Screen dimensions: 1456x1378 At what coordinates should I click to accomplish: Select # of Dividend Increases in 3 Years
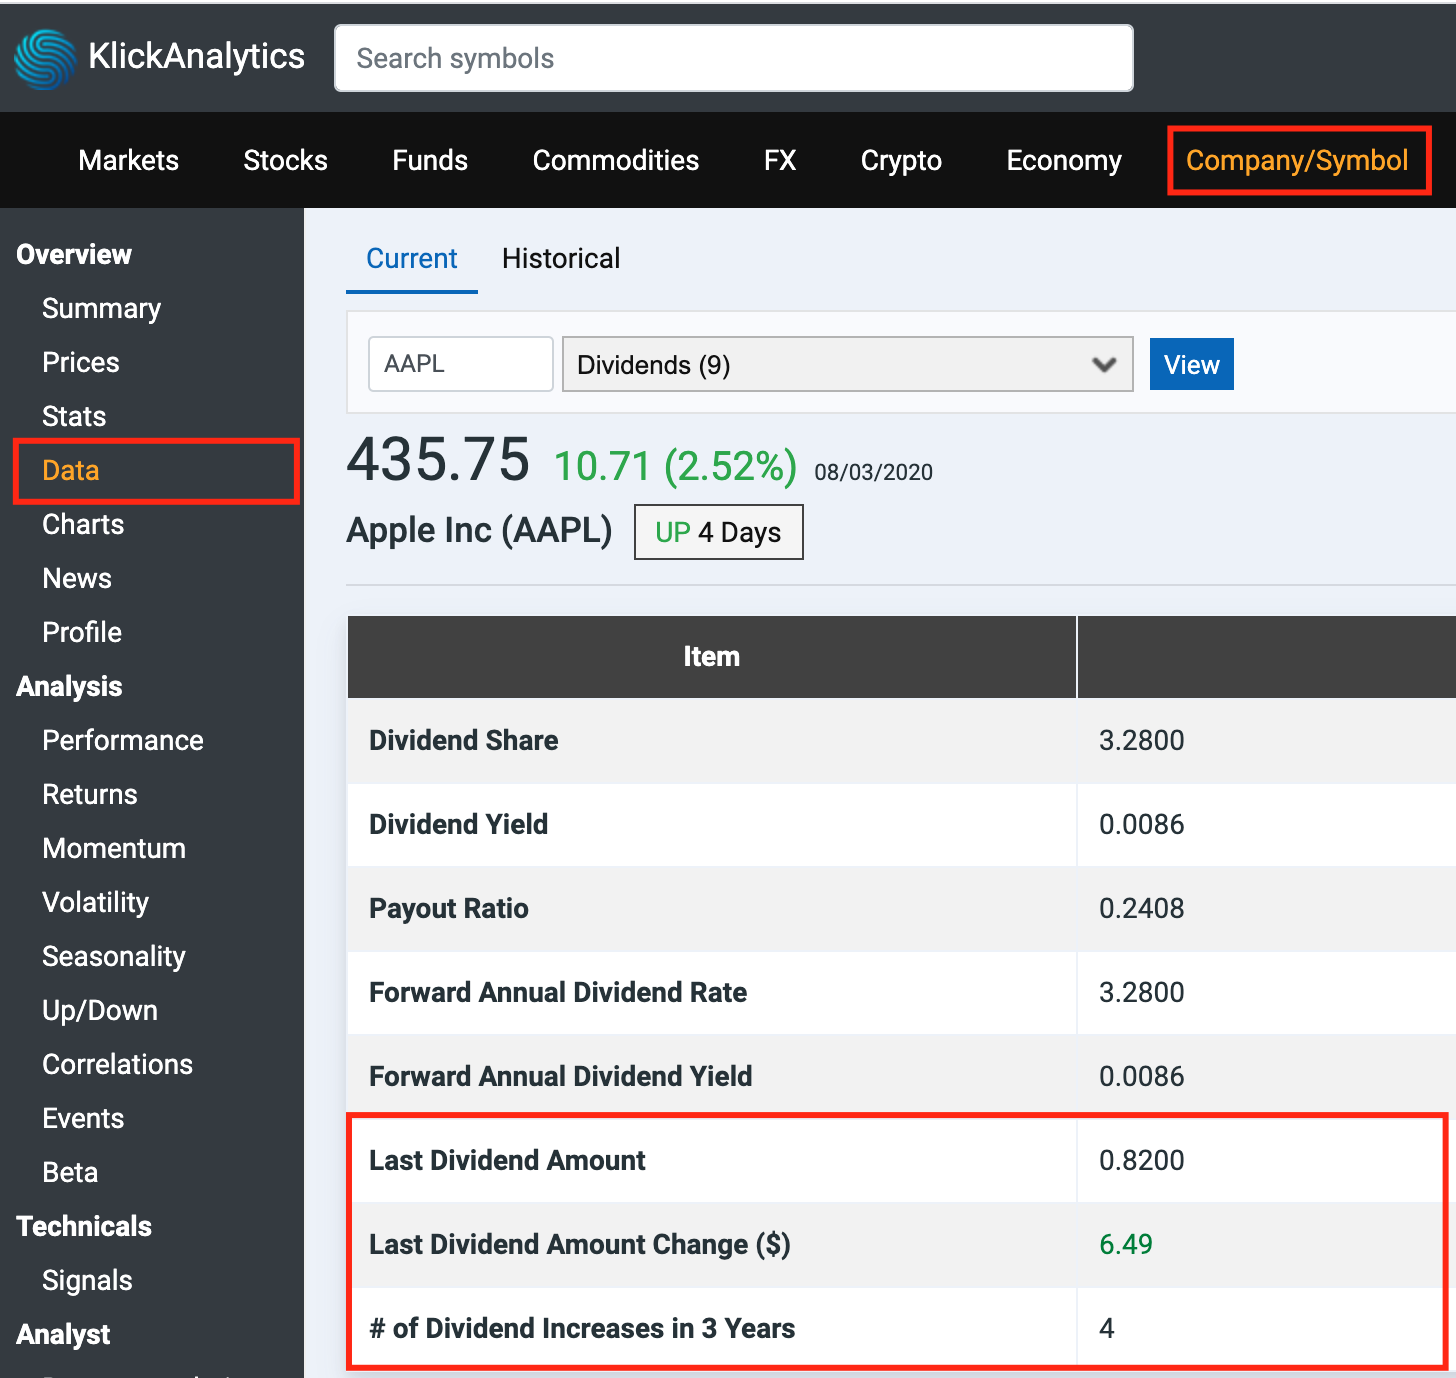[x=582, y=1328]
